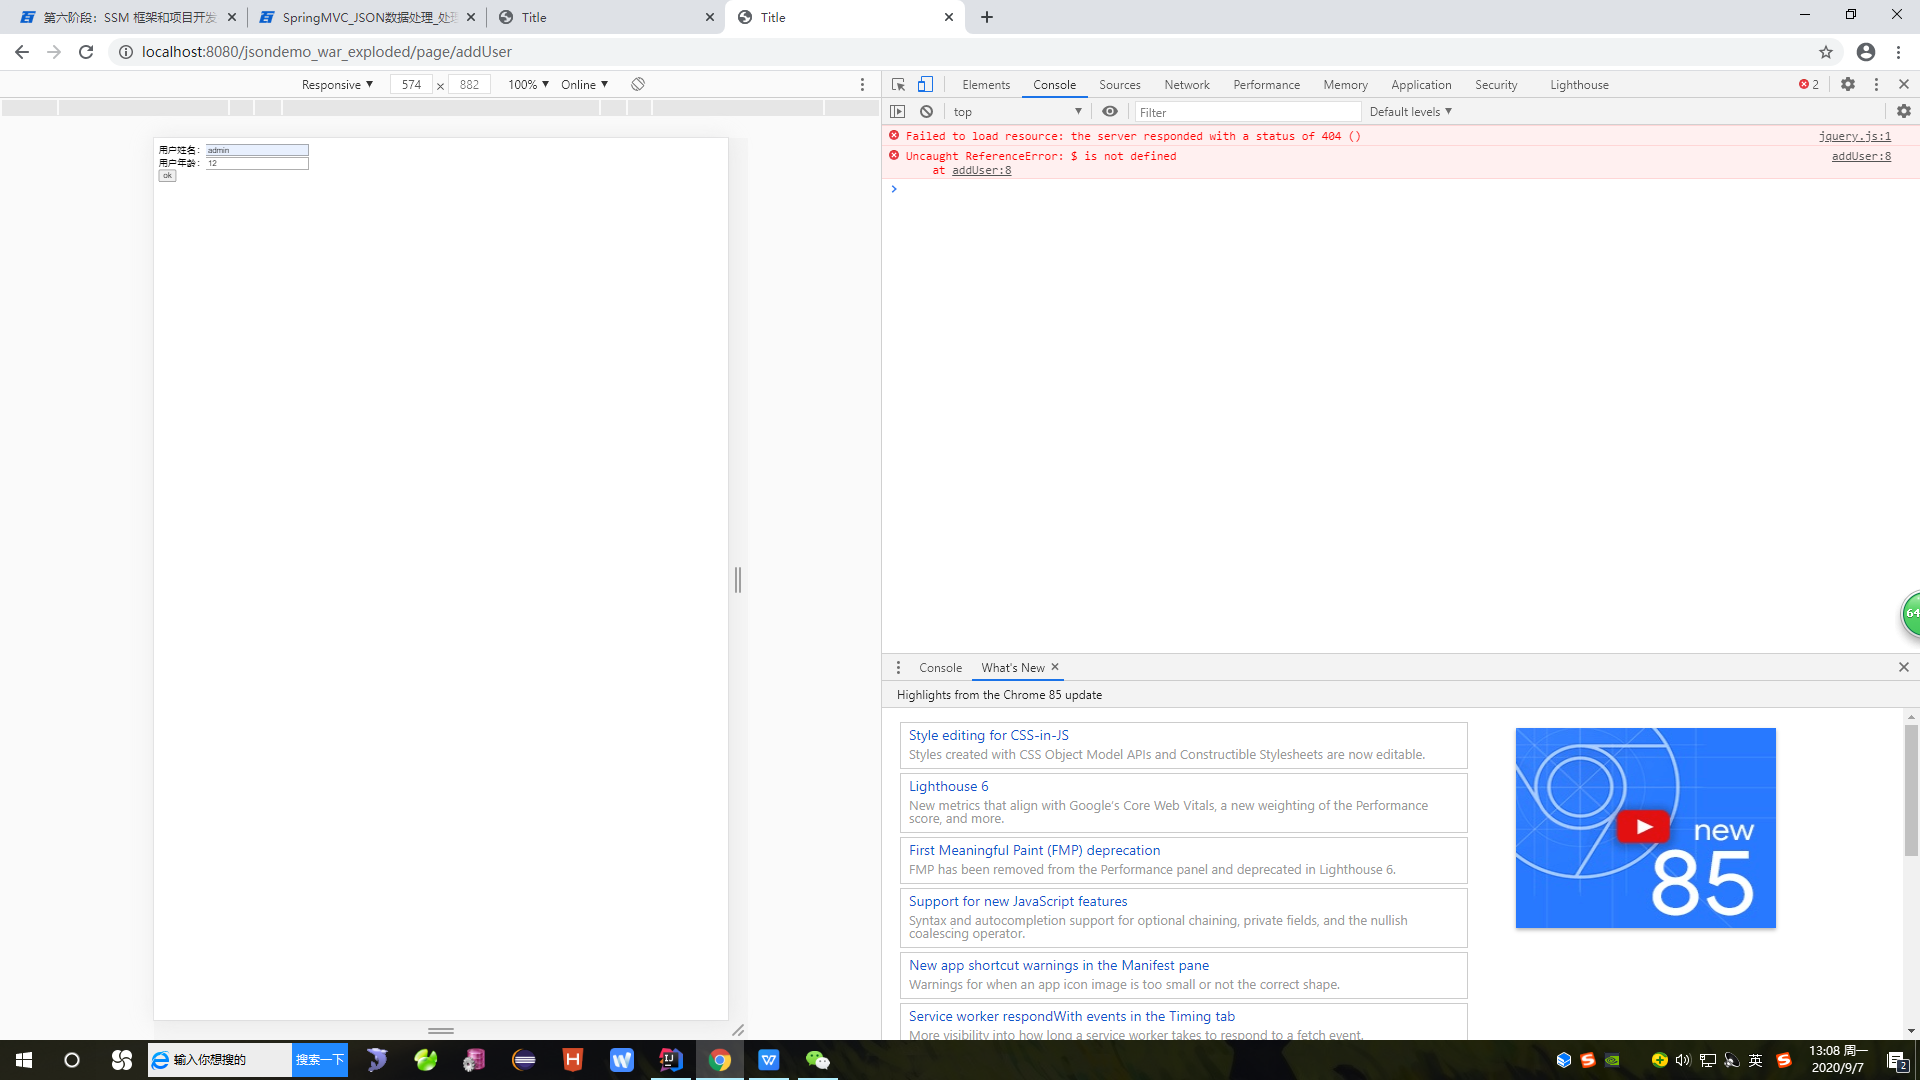Open the 'at addUser:8' stack trace link
The height and width of the screenshot is (1080, 1920).
point(981,170)
